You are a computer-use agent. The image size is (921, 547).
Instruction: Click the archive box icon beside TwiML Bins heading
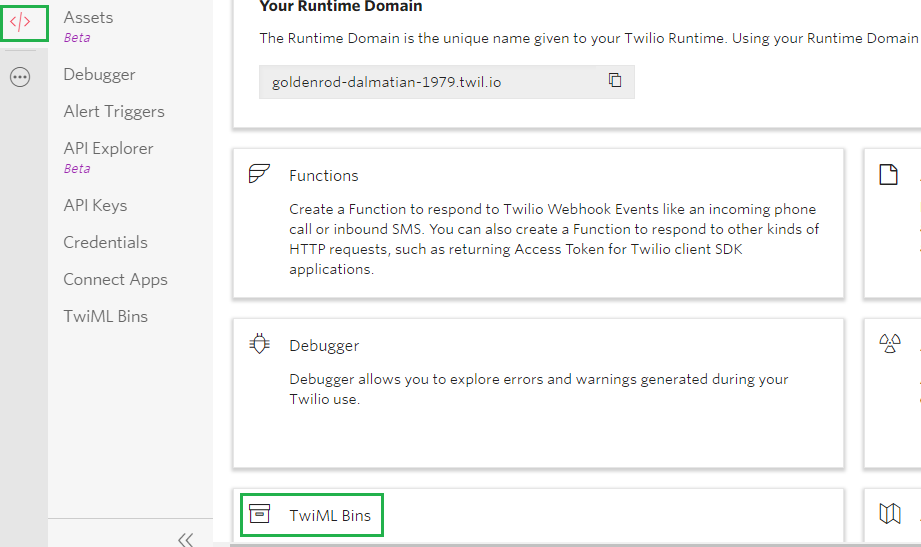(259, 515)
